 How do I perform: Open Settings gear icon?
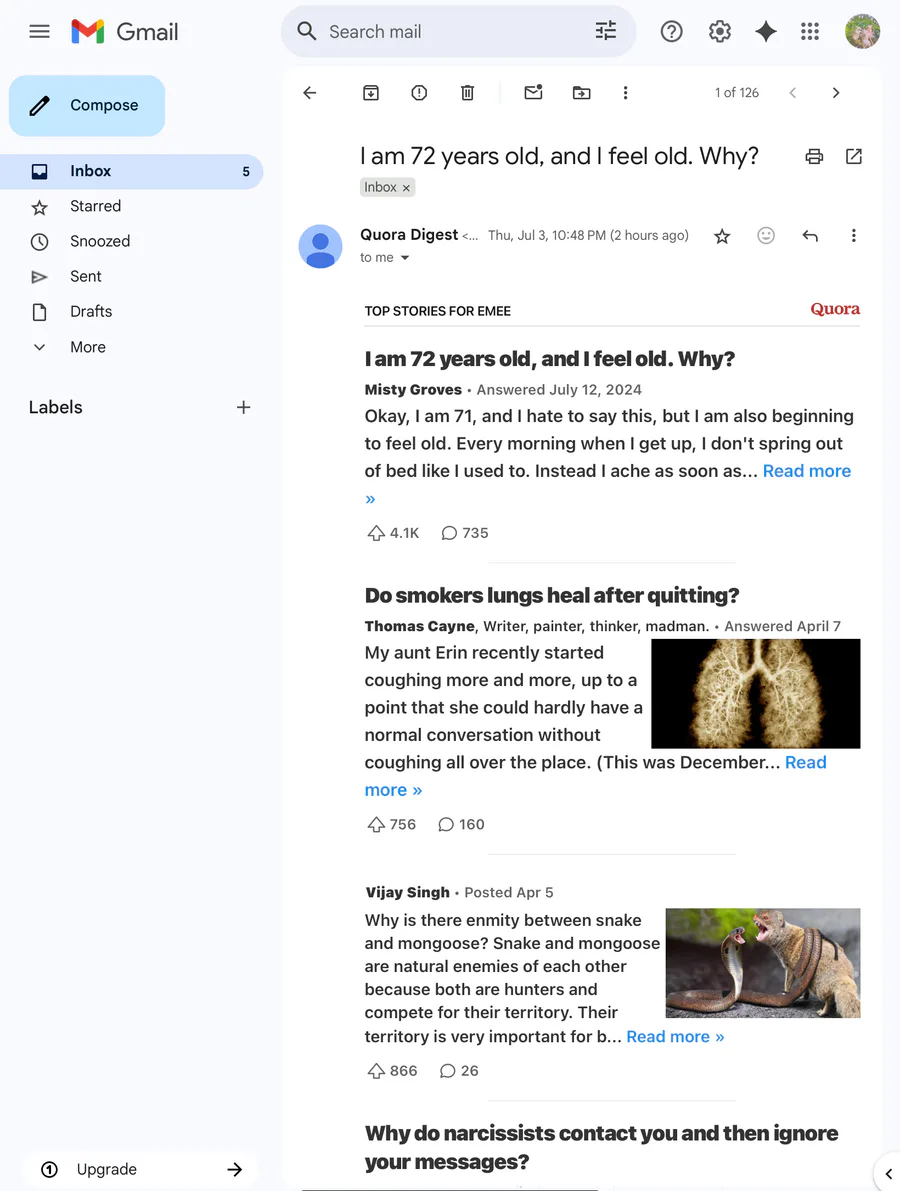(x=719, y=31)
